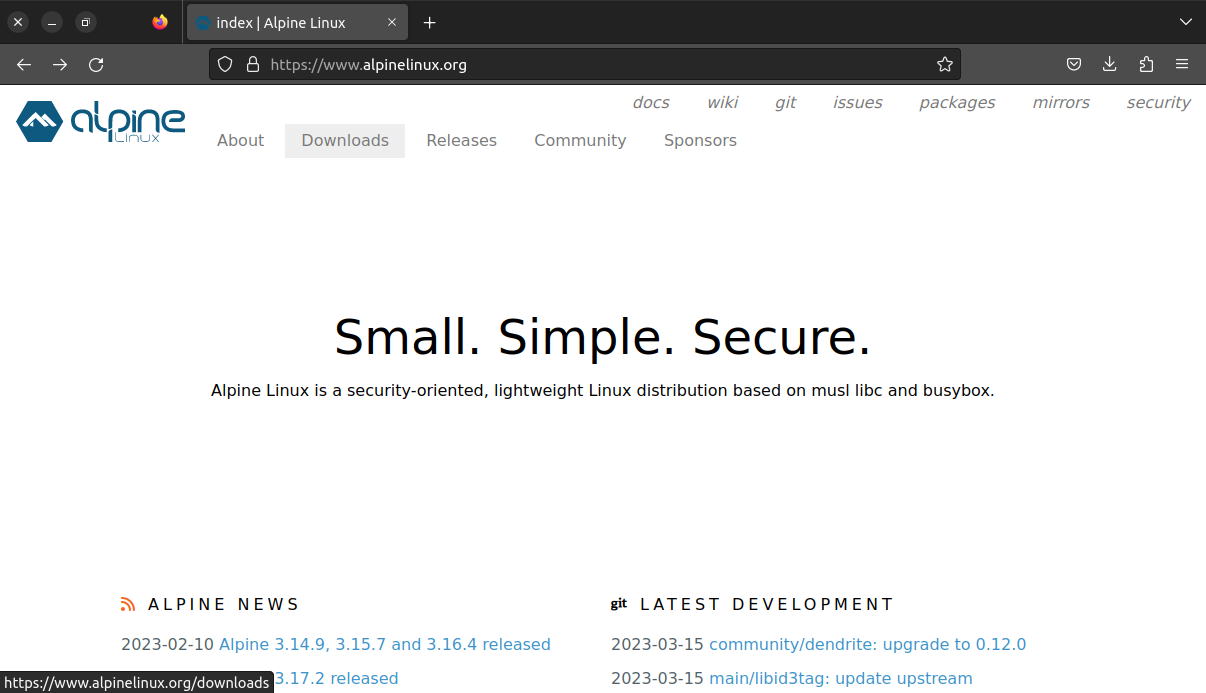Click the ALPINE NEWS heading
The width and height of the screenshot is (1206, 693).
coord(224,604)
